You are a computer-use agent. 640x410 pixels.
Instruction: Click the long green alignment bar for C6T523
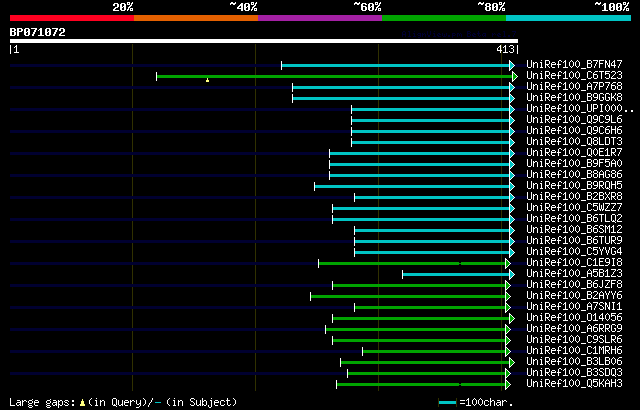pyautogui.click(x=335, y=76)
